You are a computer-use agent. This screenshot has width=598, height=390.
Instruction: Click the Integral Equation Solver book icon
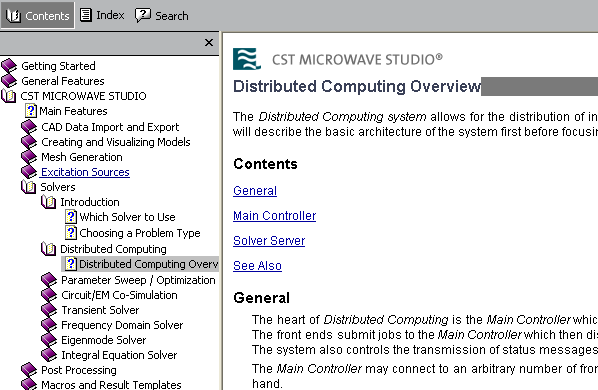49,355
